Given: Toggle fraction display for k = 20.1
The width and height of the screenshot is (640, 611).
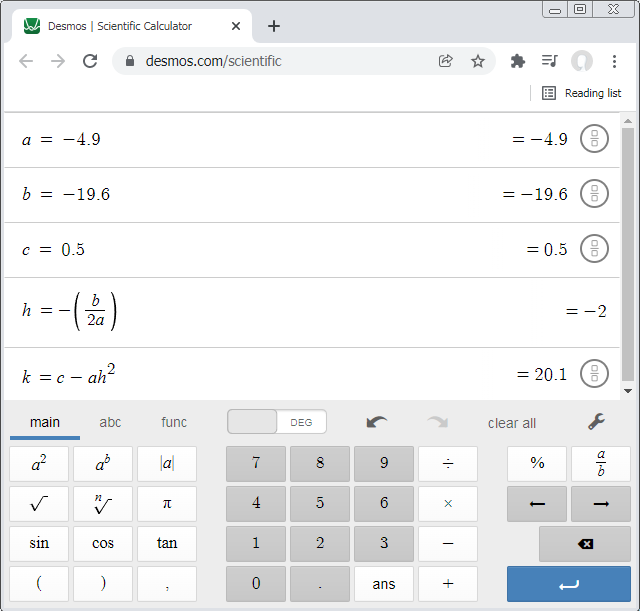Looking at the screenshot, I should (x=594, y=373).
